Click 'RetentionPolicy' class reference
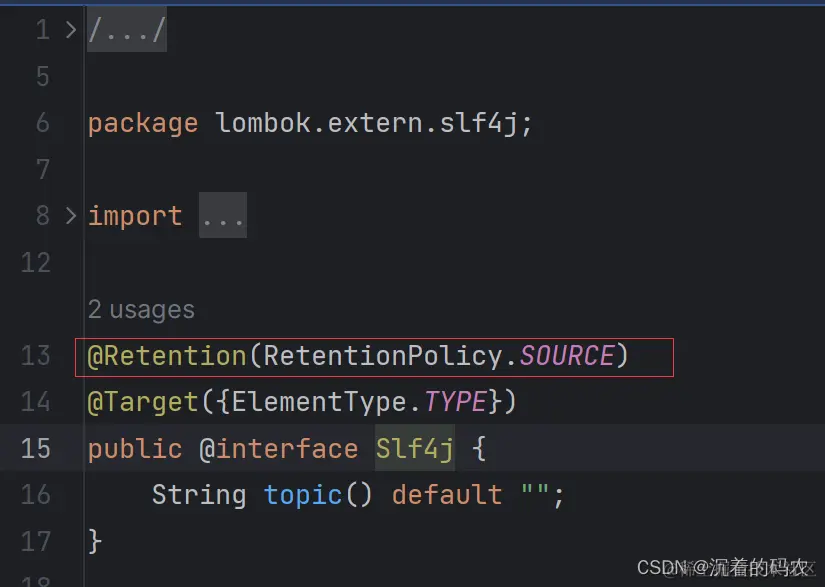Image resolution: width=825 pixels, height=587 pixels. [x=383, y=356]
